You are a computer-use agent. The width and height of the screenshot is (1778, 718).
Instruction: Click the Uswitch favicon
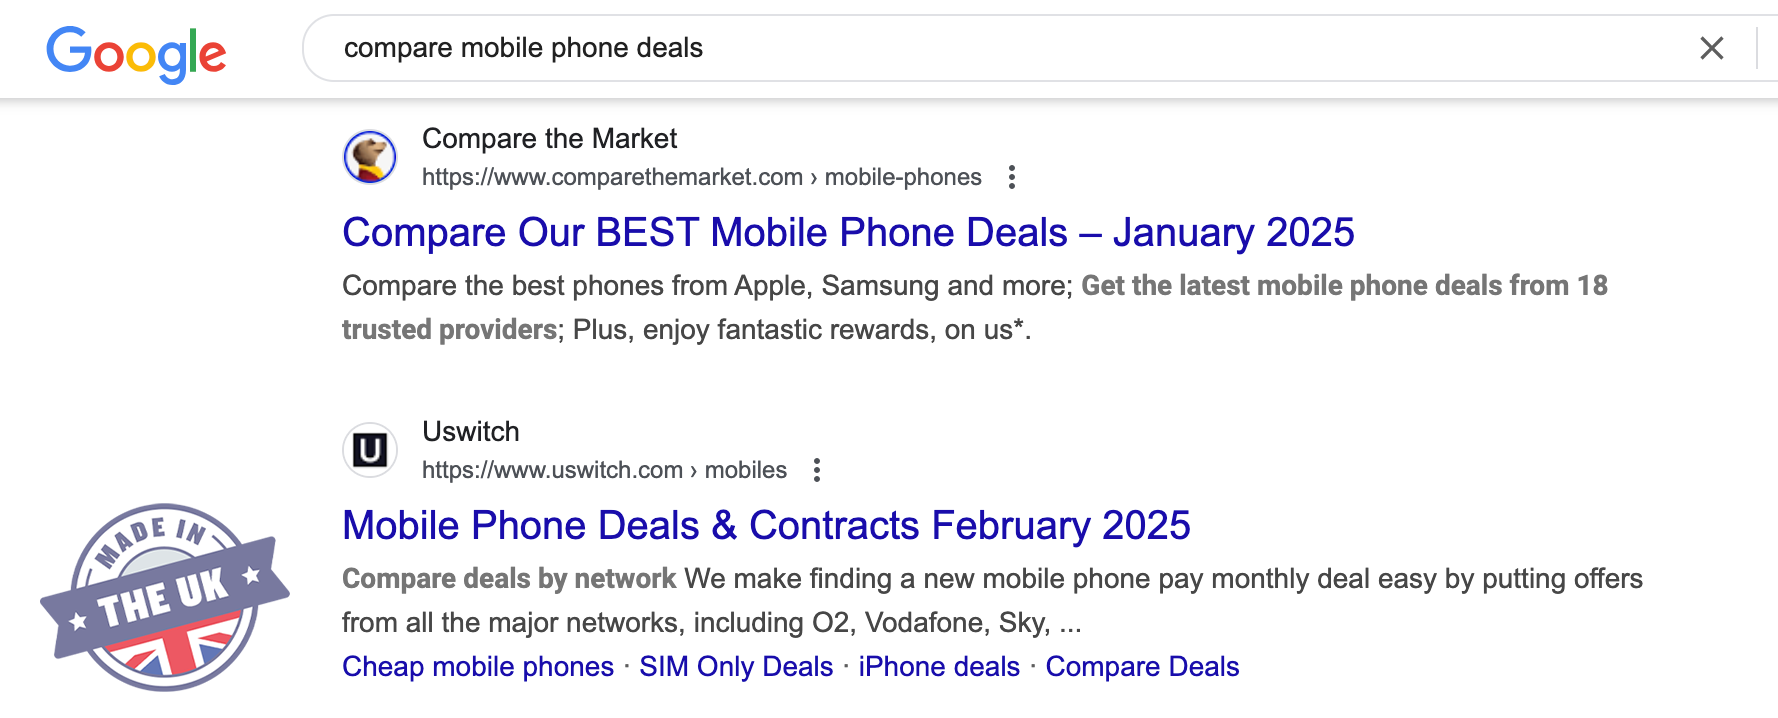370,450
